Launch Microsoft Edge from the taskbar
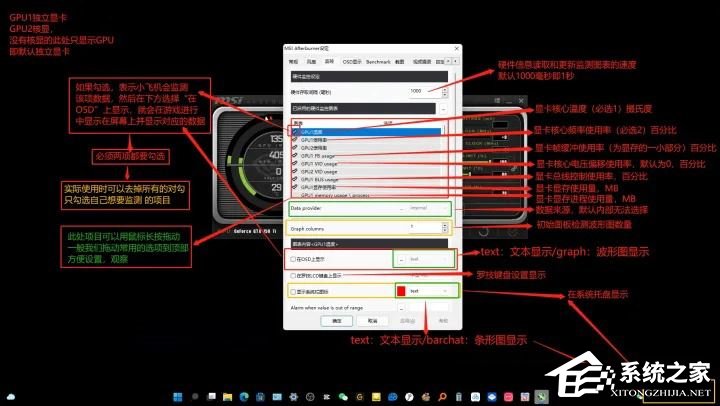The image size is (720, 406). coord(244,396)
